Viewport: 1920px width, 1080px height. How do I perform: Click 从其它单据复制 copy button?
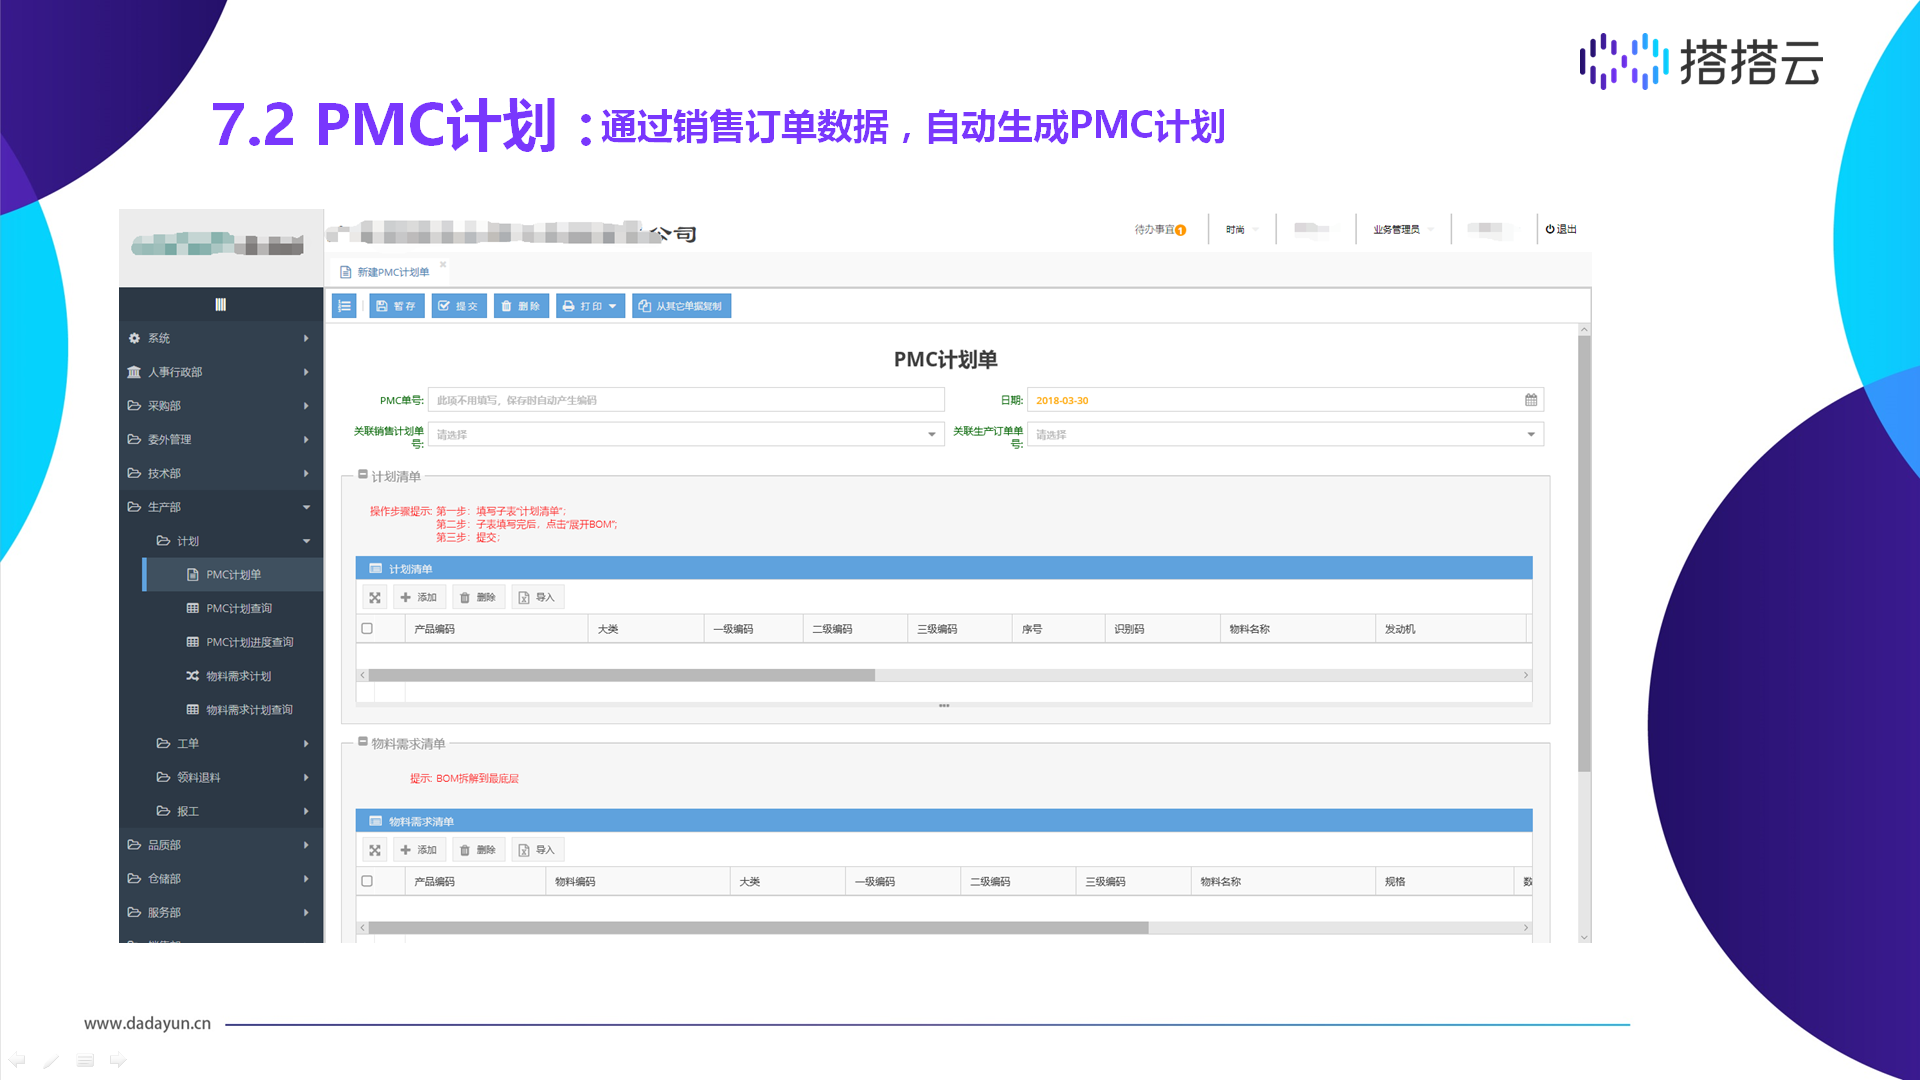[x=681, y=306]
